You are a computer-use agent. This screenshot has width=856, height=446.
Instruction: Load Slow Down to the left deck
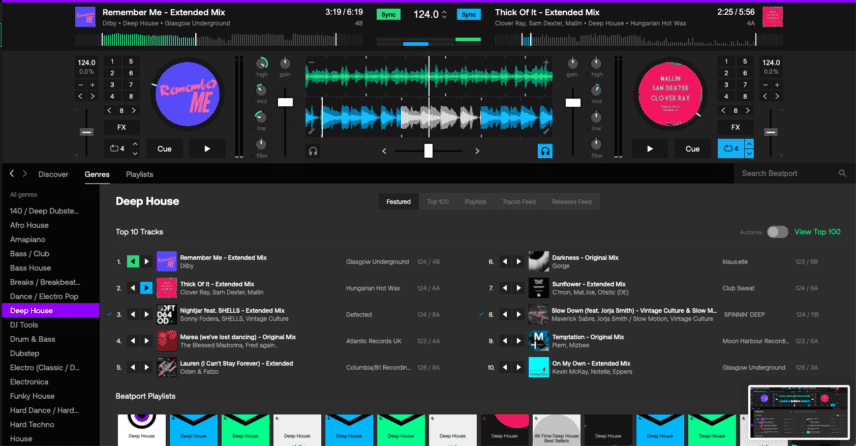pos(504,314)
